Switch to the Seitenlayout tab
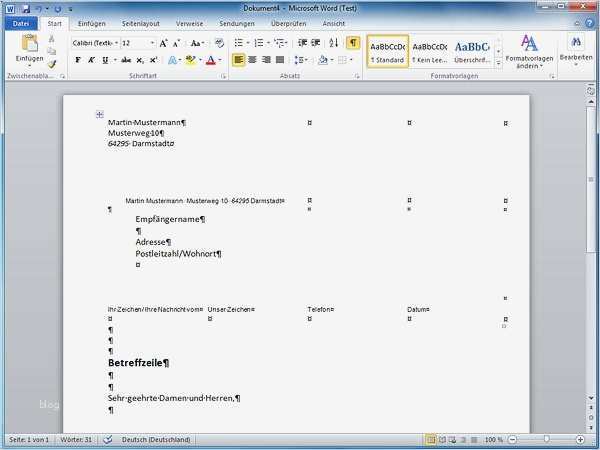Image resolution: width=600 pixels, height=450 pixels. coord(140,24)
